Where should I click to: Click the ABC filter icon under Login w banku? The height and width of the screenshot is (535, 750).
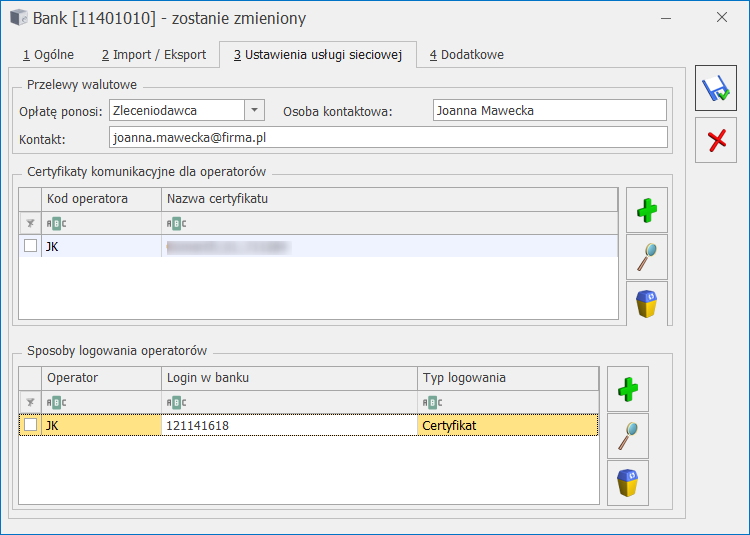tap(176, 403)
